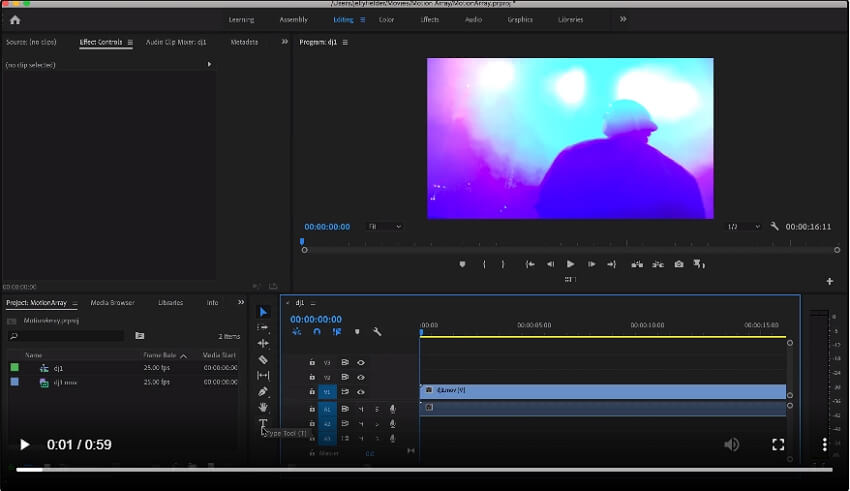Toggle insert sequences as nests
This screenshot has width=850, height=491.
(x=297, y=331)
